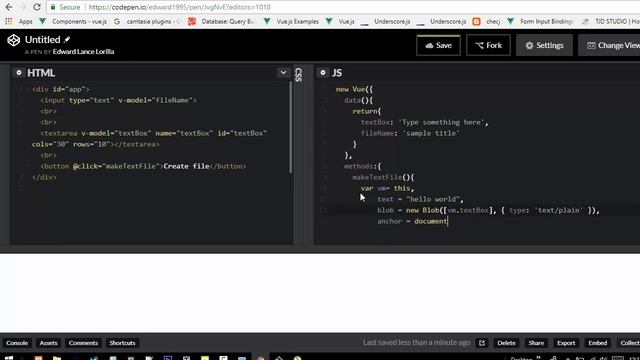Open the Embed options

pyautogui.click(x=598, y=343)
